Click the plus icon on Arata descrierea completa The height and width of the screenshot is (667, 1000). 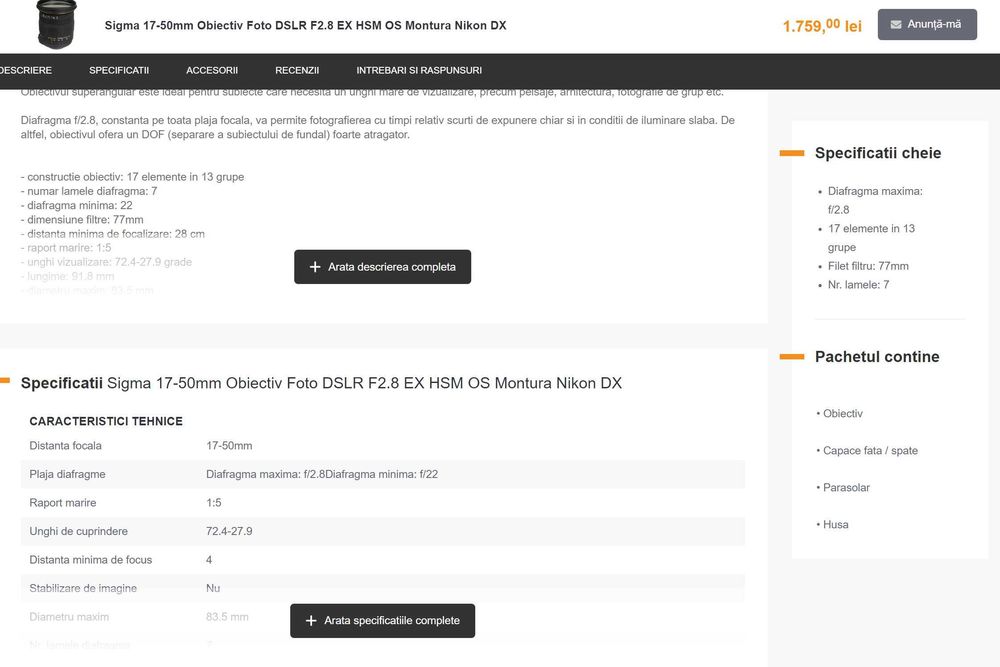314,267
